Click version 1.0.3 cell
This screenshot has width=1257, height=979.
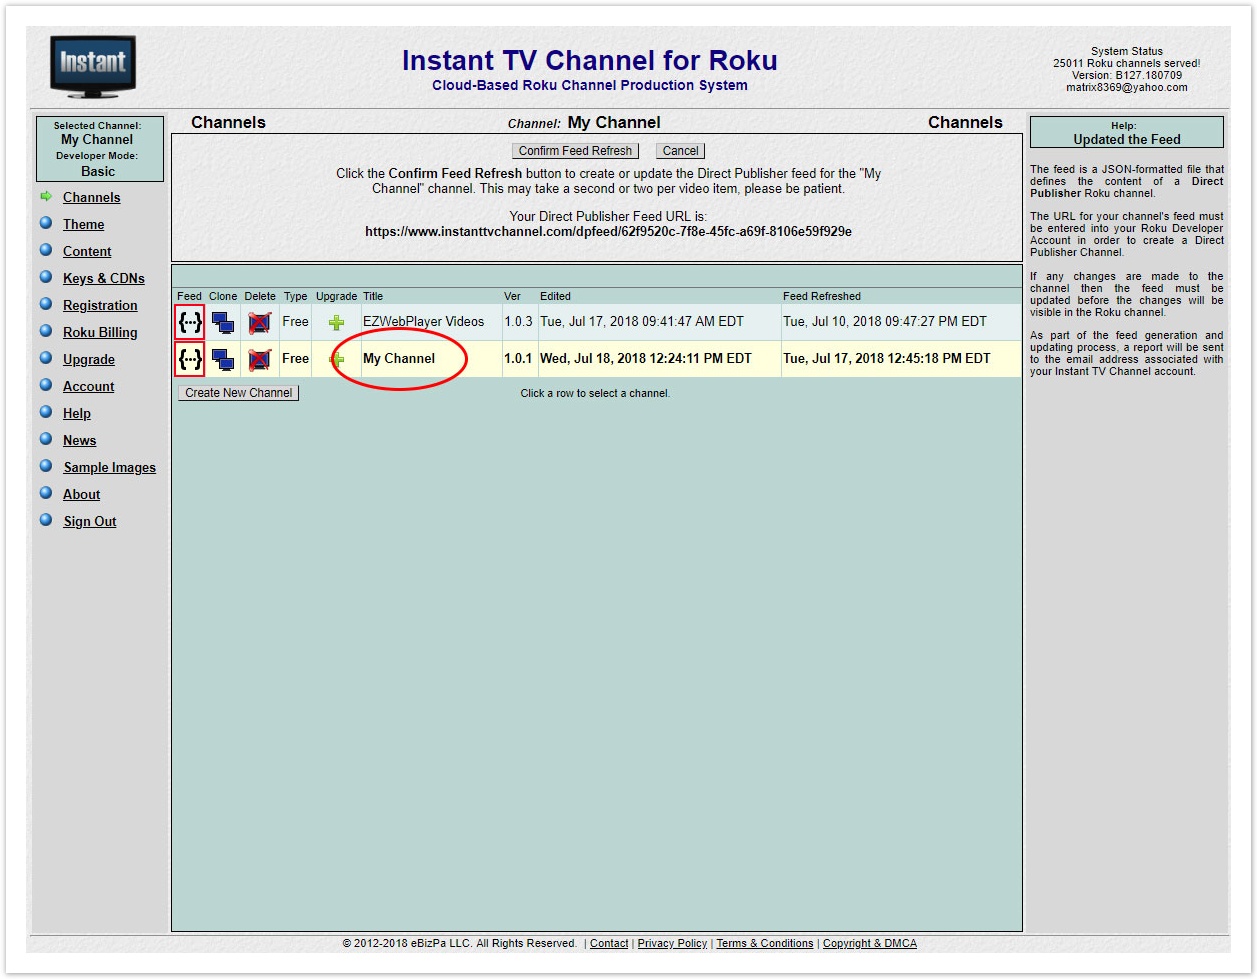[x=519, y=322]
